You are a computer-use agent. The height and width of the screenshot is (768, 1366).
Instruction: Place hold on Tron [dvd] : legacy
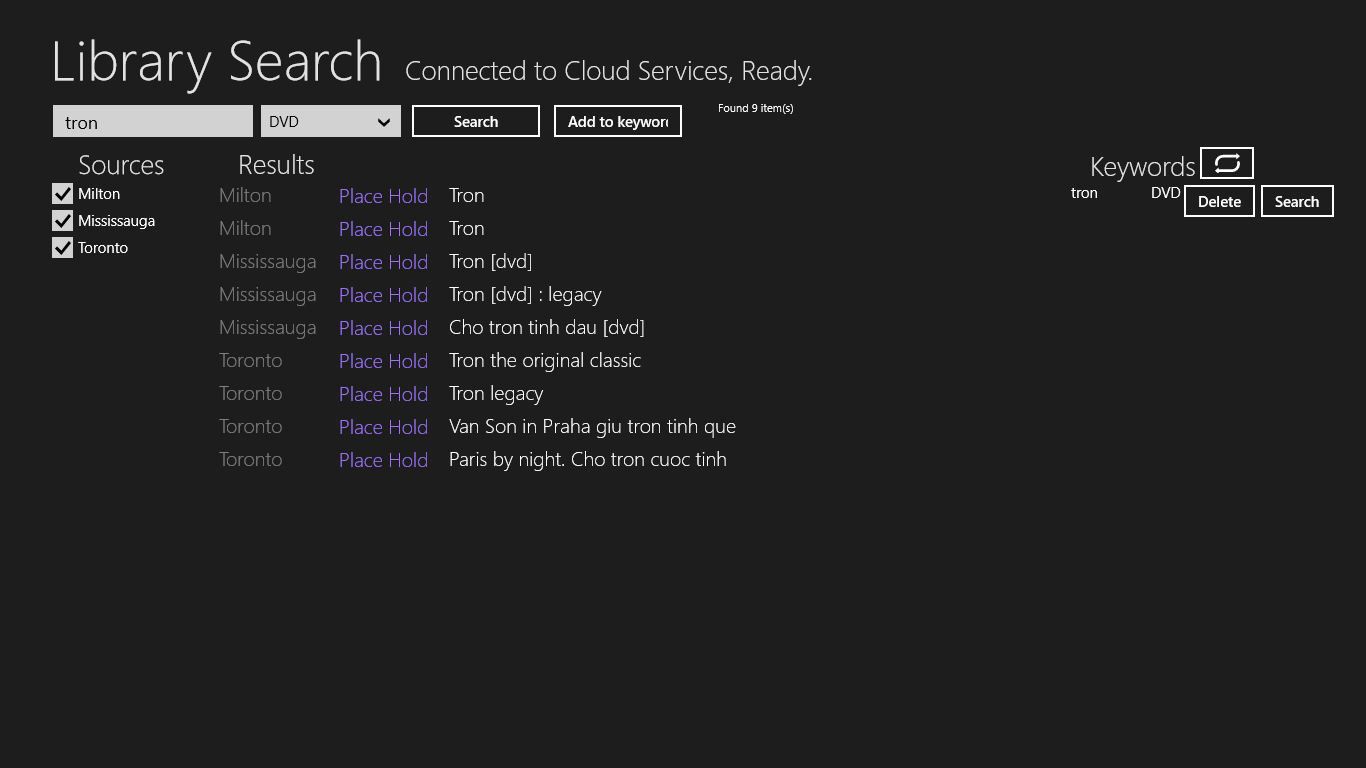click(383, 295)
